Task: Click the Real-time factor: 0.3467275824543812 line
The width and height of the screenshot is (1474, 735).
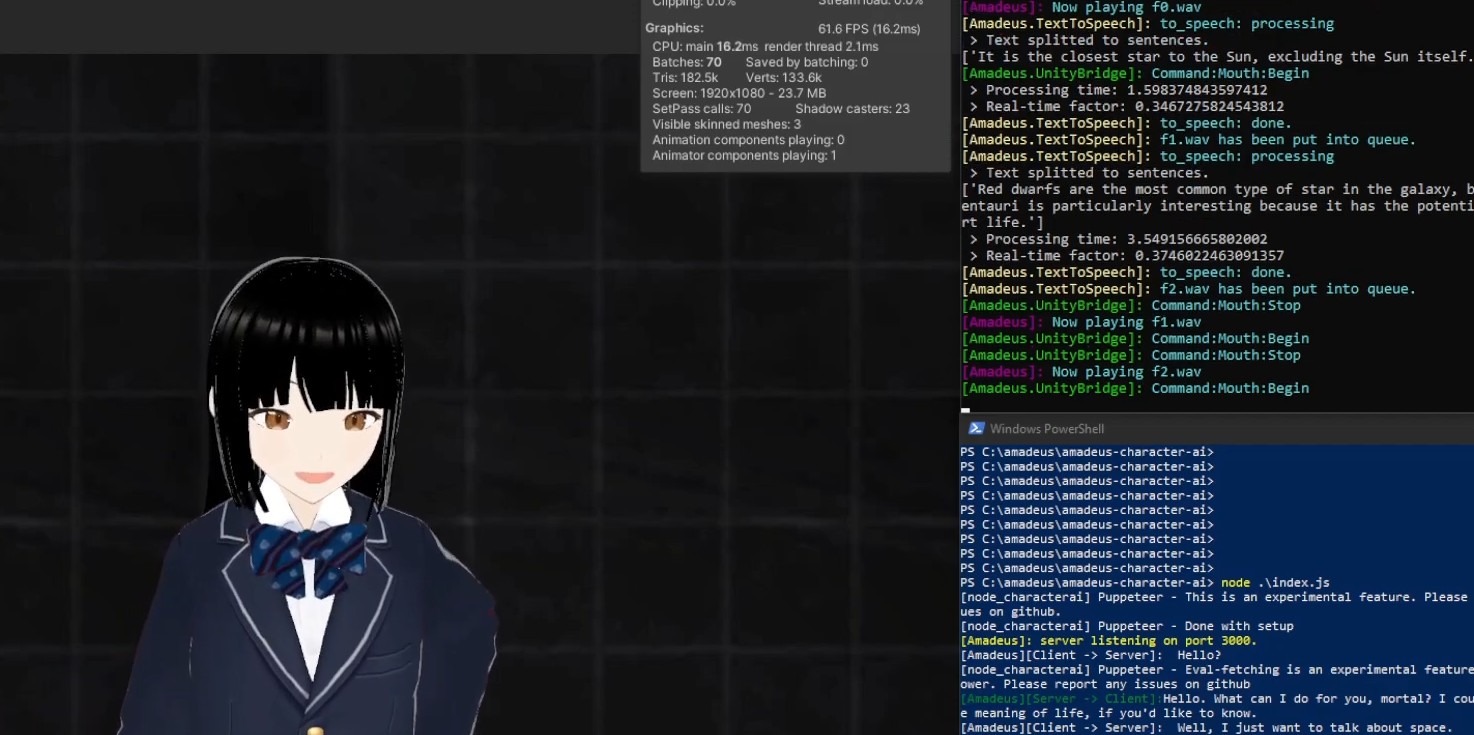Action: [1126, 106]
